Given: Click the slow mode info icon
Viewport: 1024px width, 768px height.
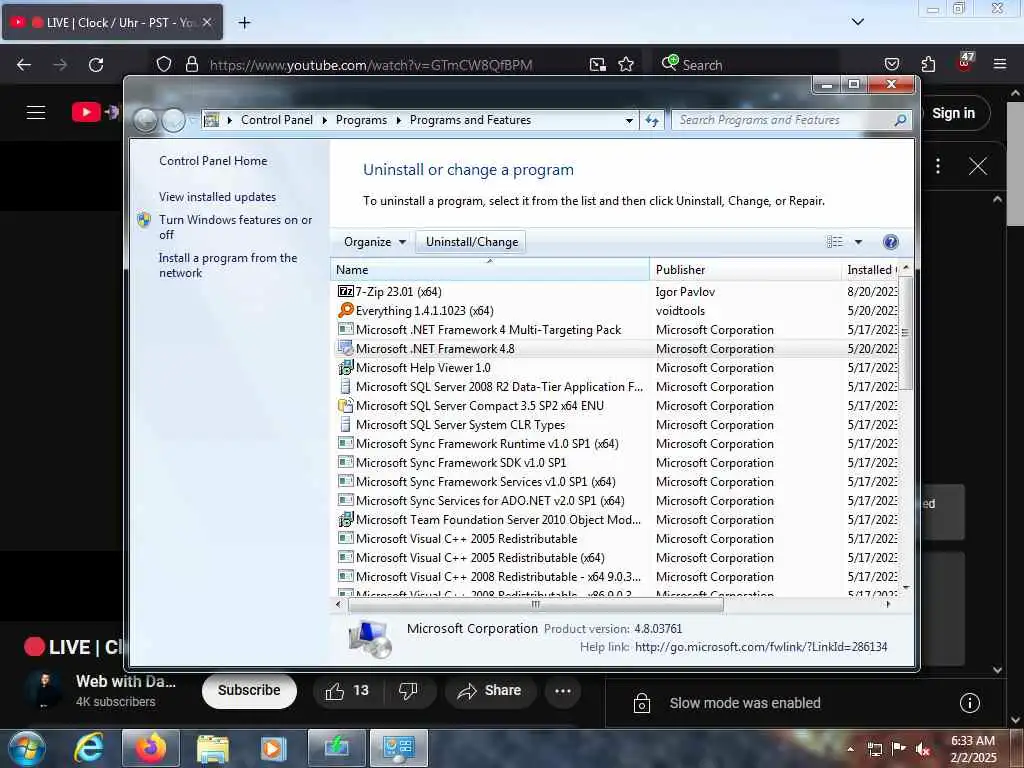Looking at the screenshot, I should click(970, 703).
